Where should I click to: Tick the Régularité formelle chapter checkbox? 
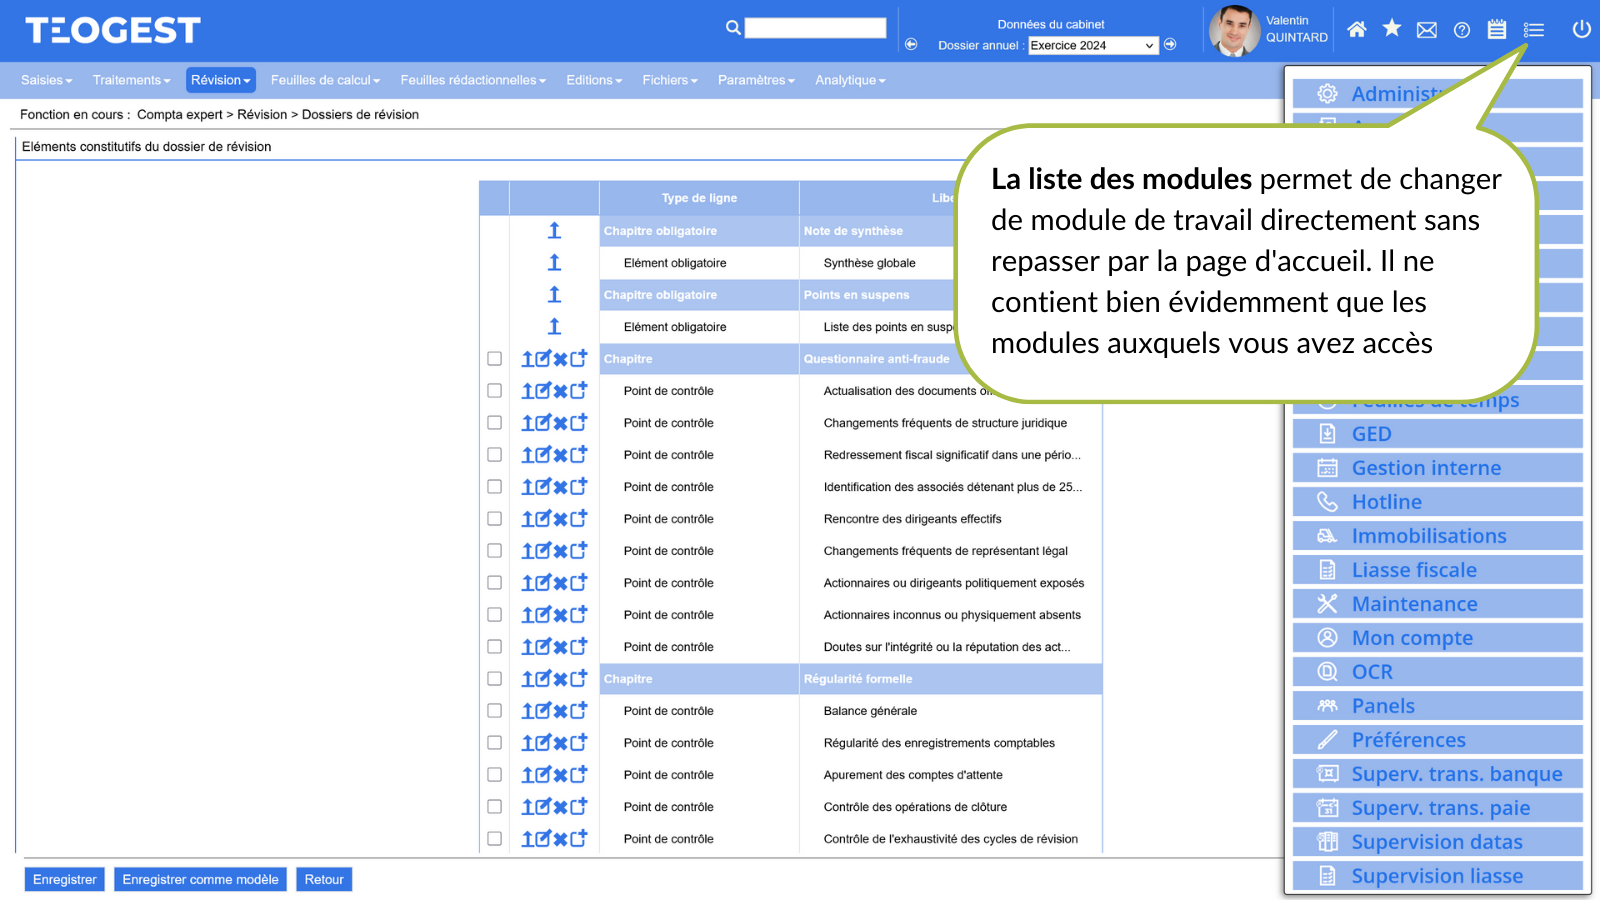494,679
